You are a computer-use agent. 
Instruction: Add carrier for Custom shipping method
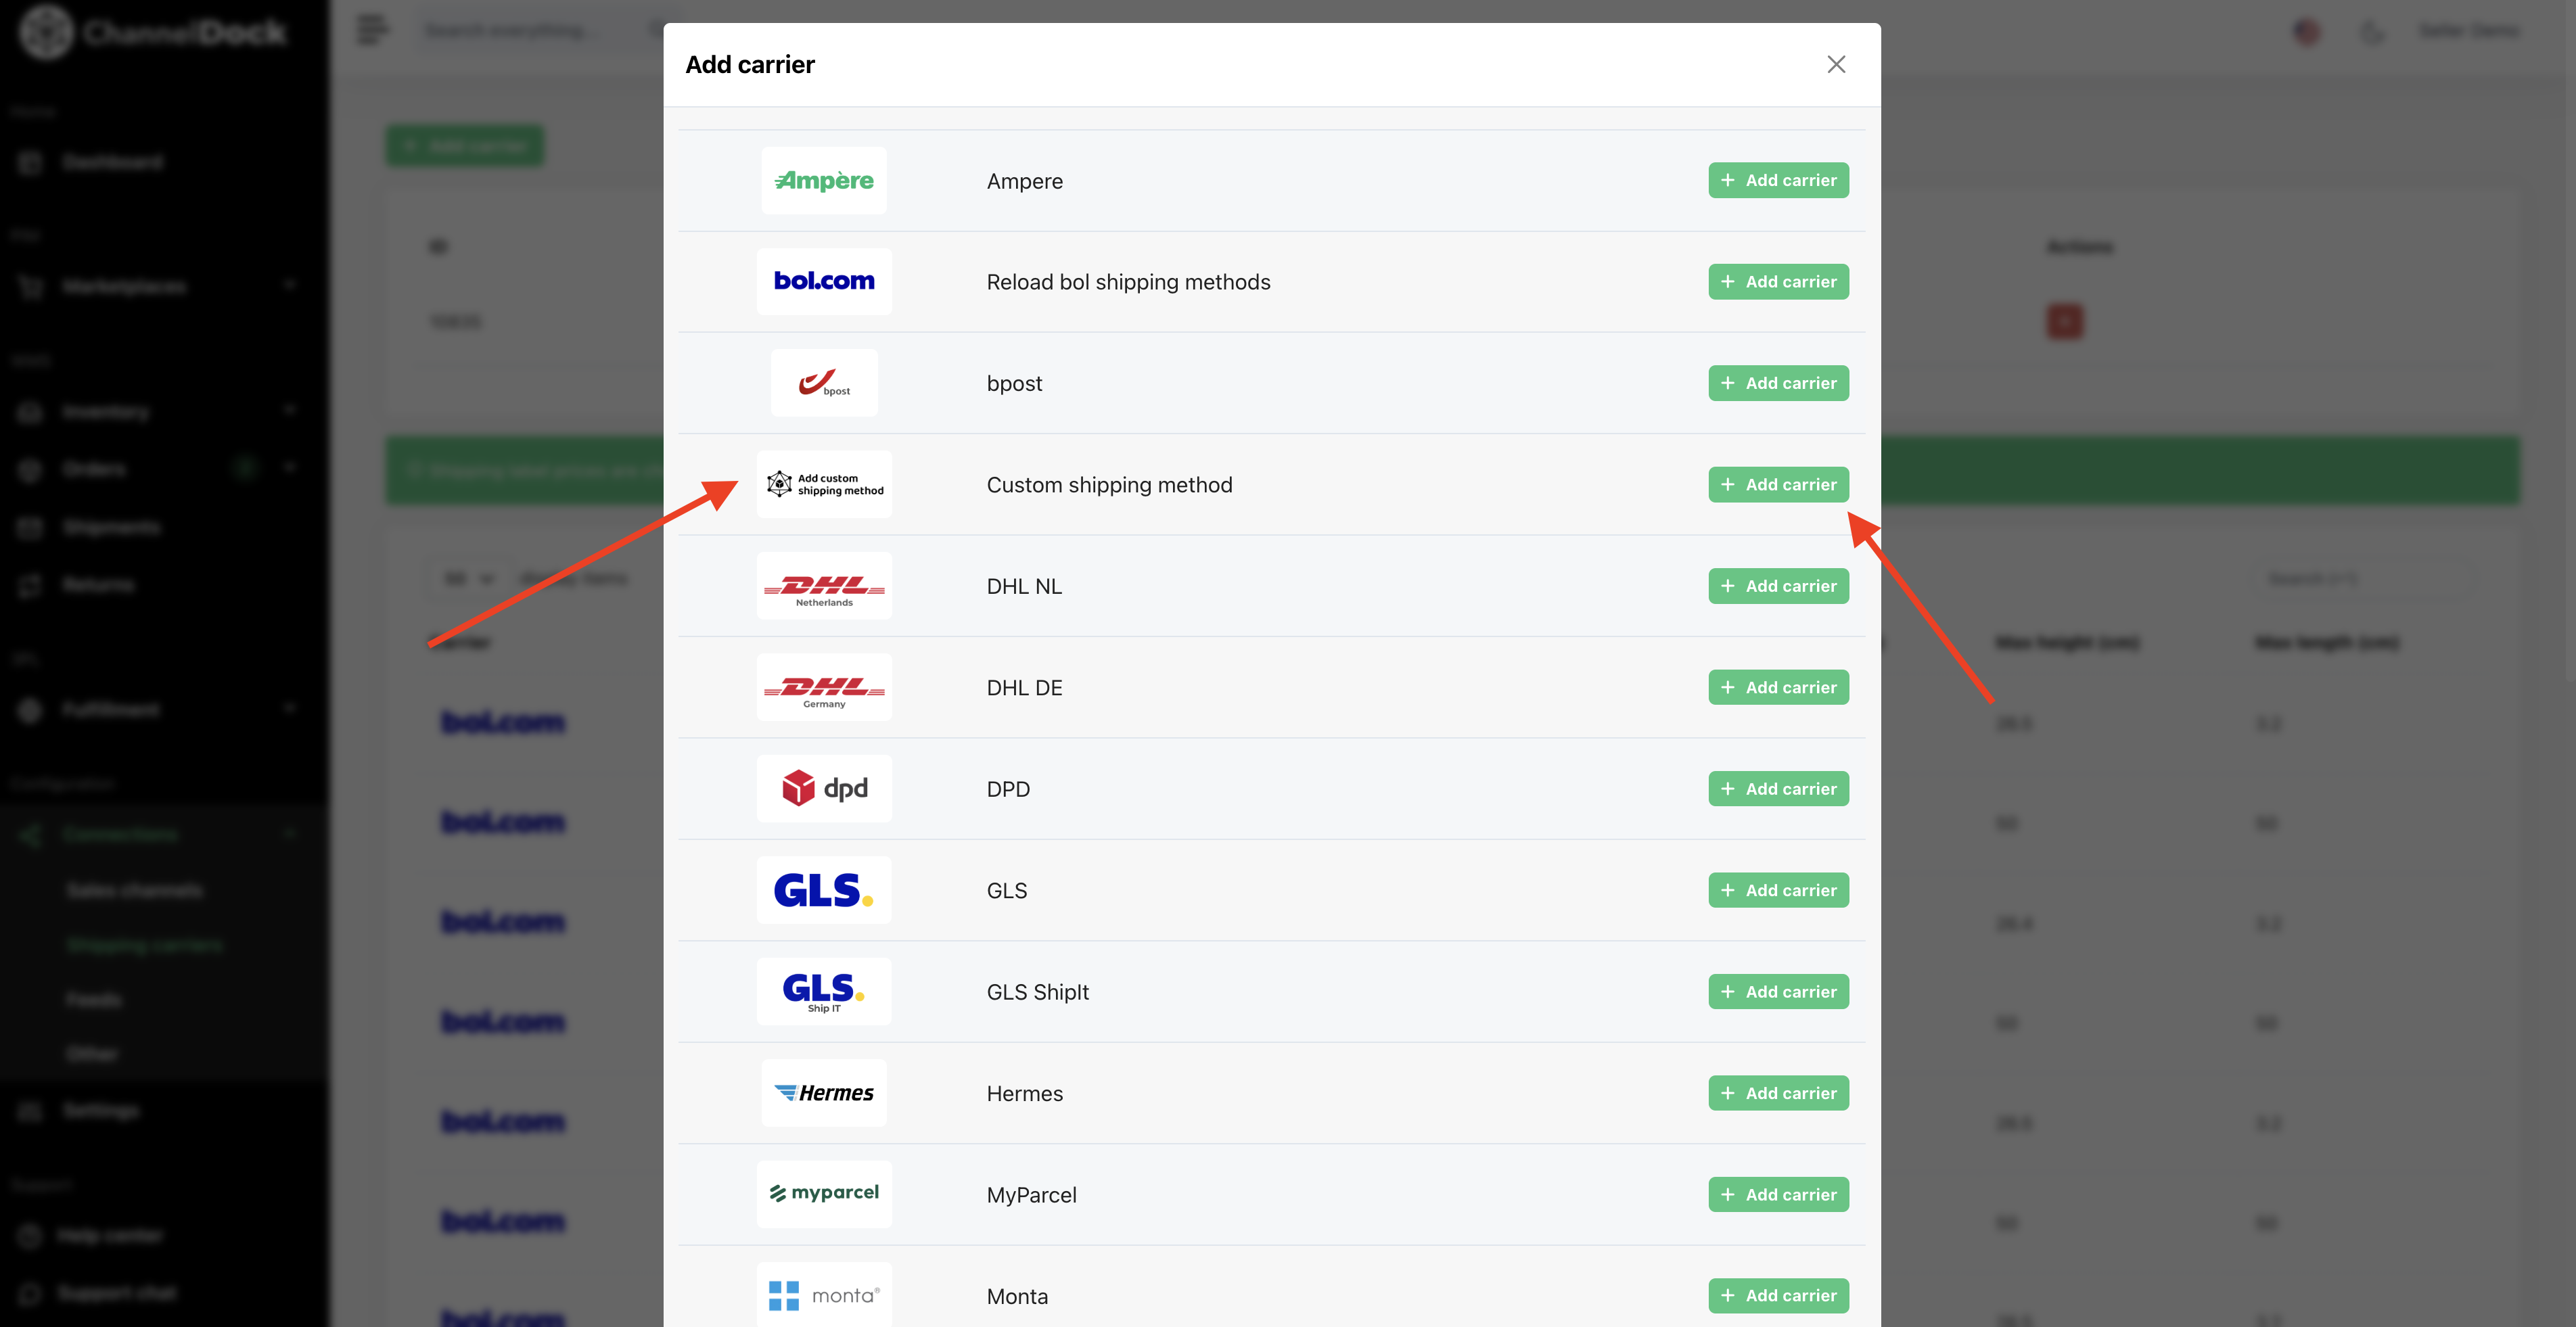[x=1778, y=485]
